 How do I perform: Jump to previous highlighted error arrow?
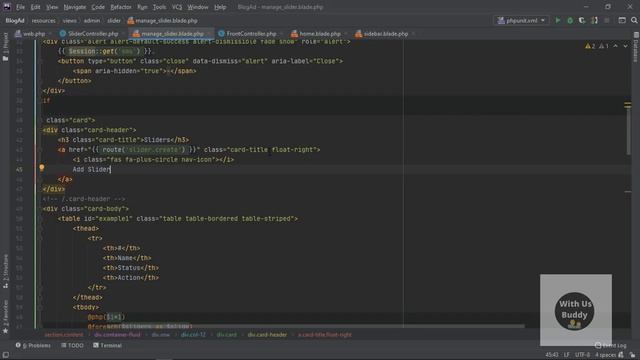[616, 46]
